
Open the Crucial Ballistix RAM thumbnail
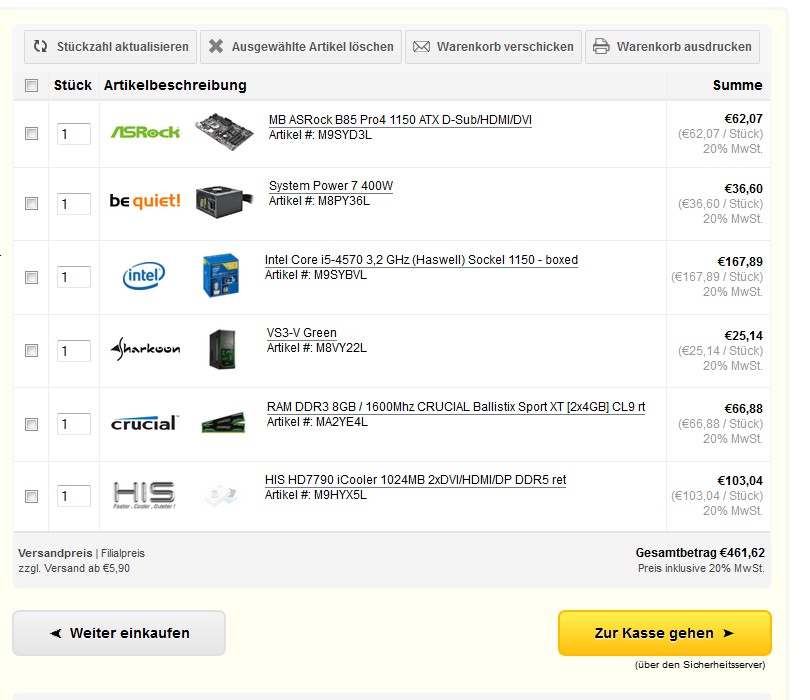point(223,422)
